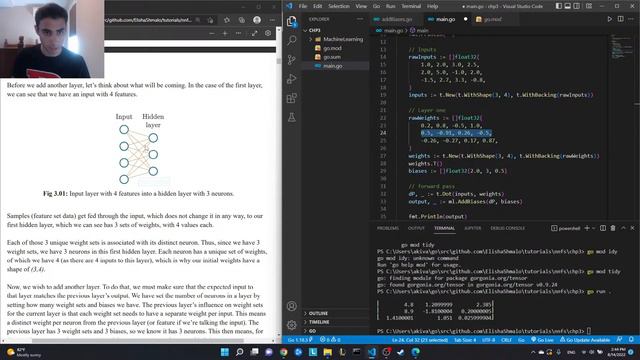The height and width of the screenshot is (360, 640).
Task: Open the terminal launch profile dropdown arrow
Action: coord(594,228)
